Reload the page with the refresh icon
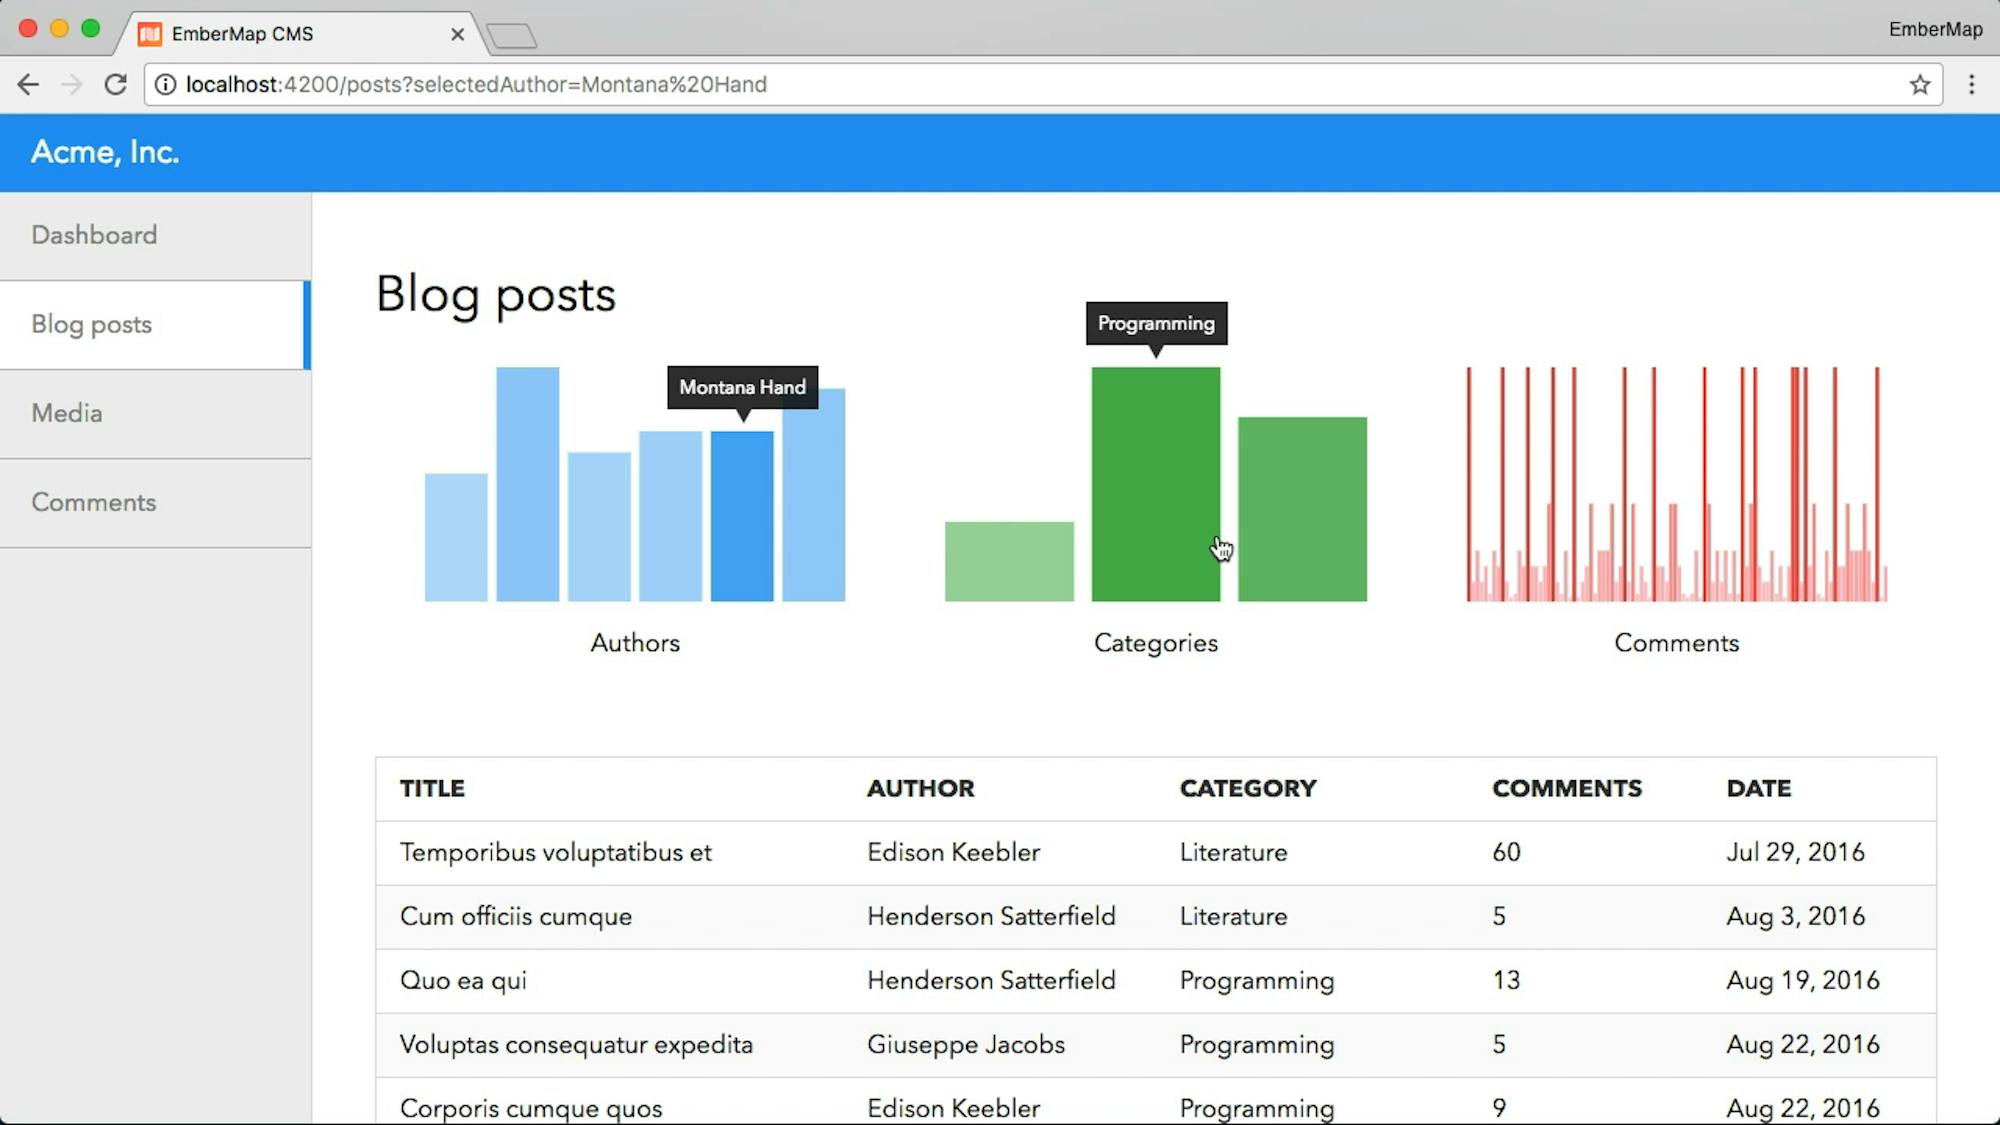2000x1125 pixels. click(115, 84)
